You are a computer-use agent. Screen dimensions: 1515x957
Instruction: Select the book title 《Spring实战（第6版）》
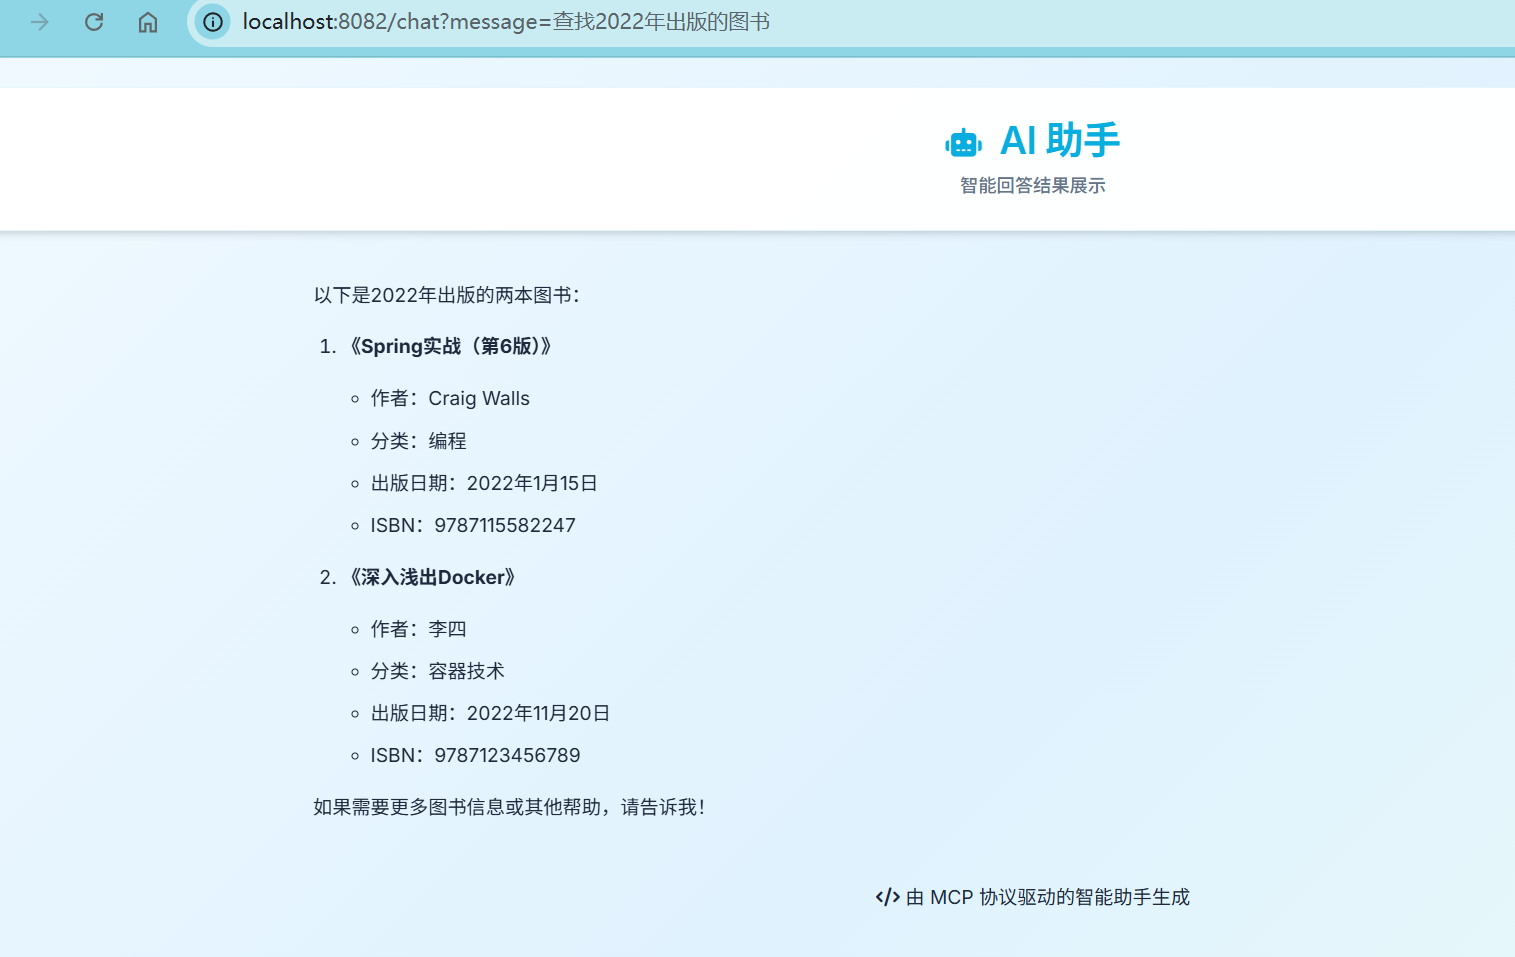pyautogui.click(x=449, y=346)
